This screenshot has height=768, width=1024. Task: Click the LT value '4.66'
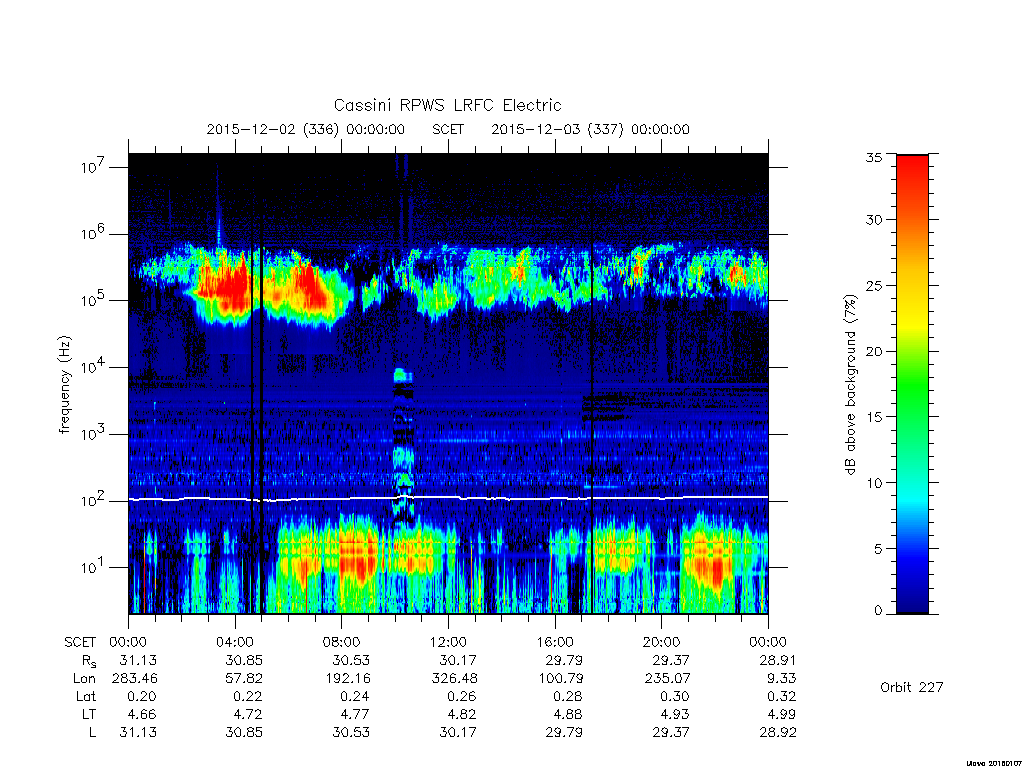pyautogui.click(x=142, y=714)
